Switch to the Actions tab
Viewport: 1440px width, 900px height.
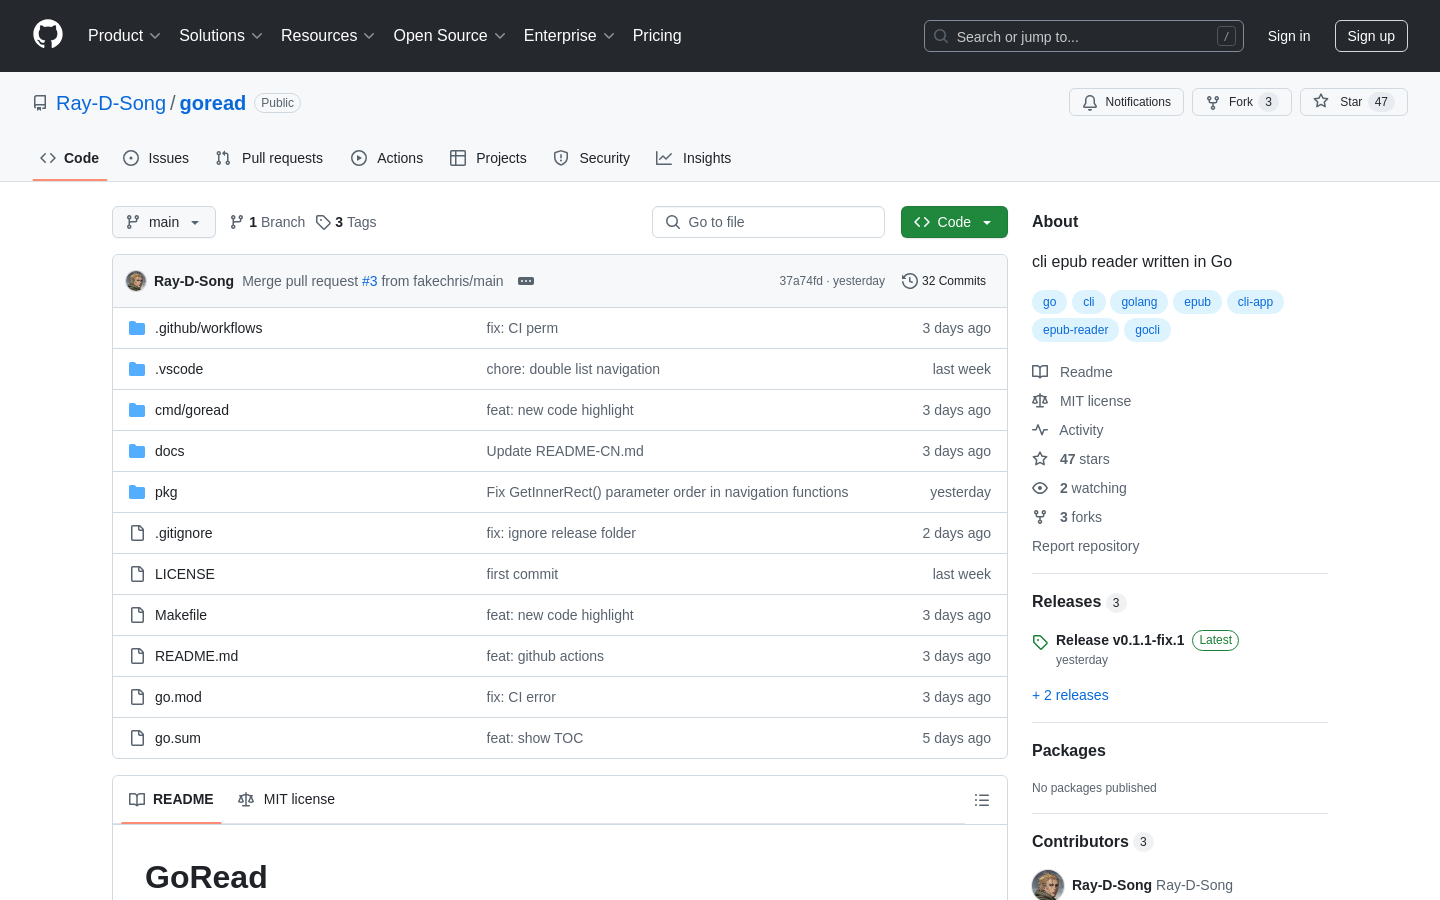coord(387,158)
